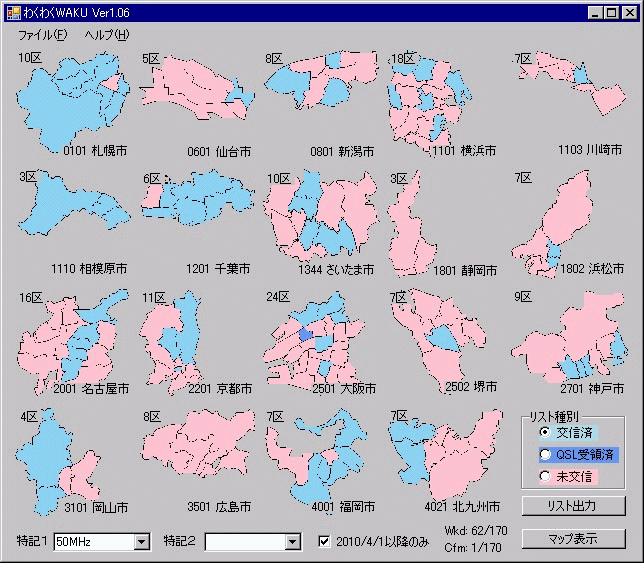Click the app icon in title bar
644x563 pixels.
click(14, 13)
